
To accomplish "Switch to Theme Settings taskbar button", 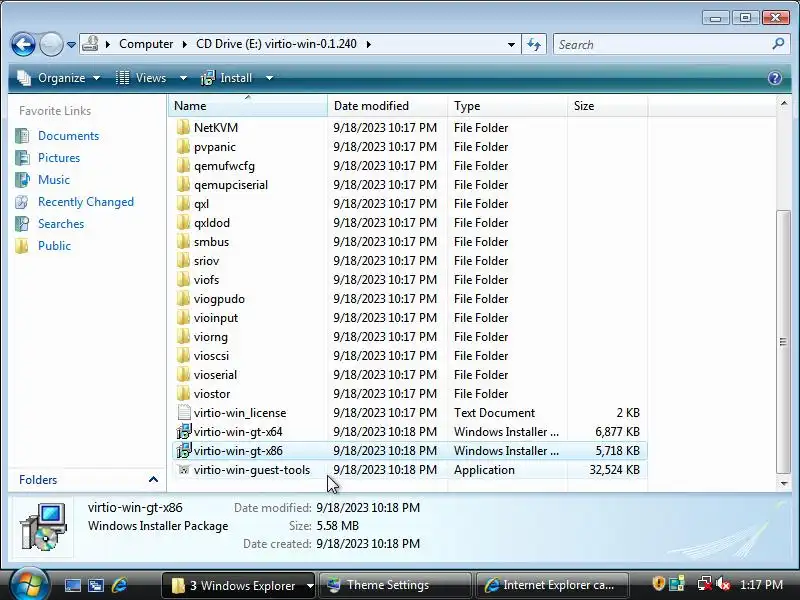I will tap(395, 585).
